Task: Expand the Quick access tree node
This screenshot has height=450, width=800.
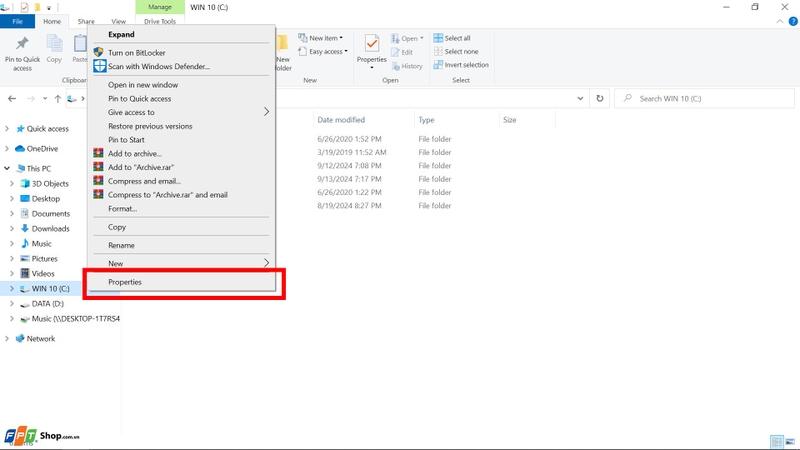Action: click(7, 129)
